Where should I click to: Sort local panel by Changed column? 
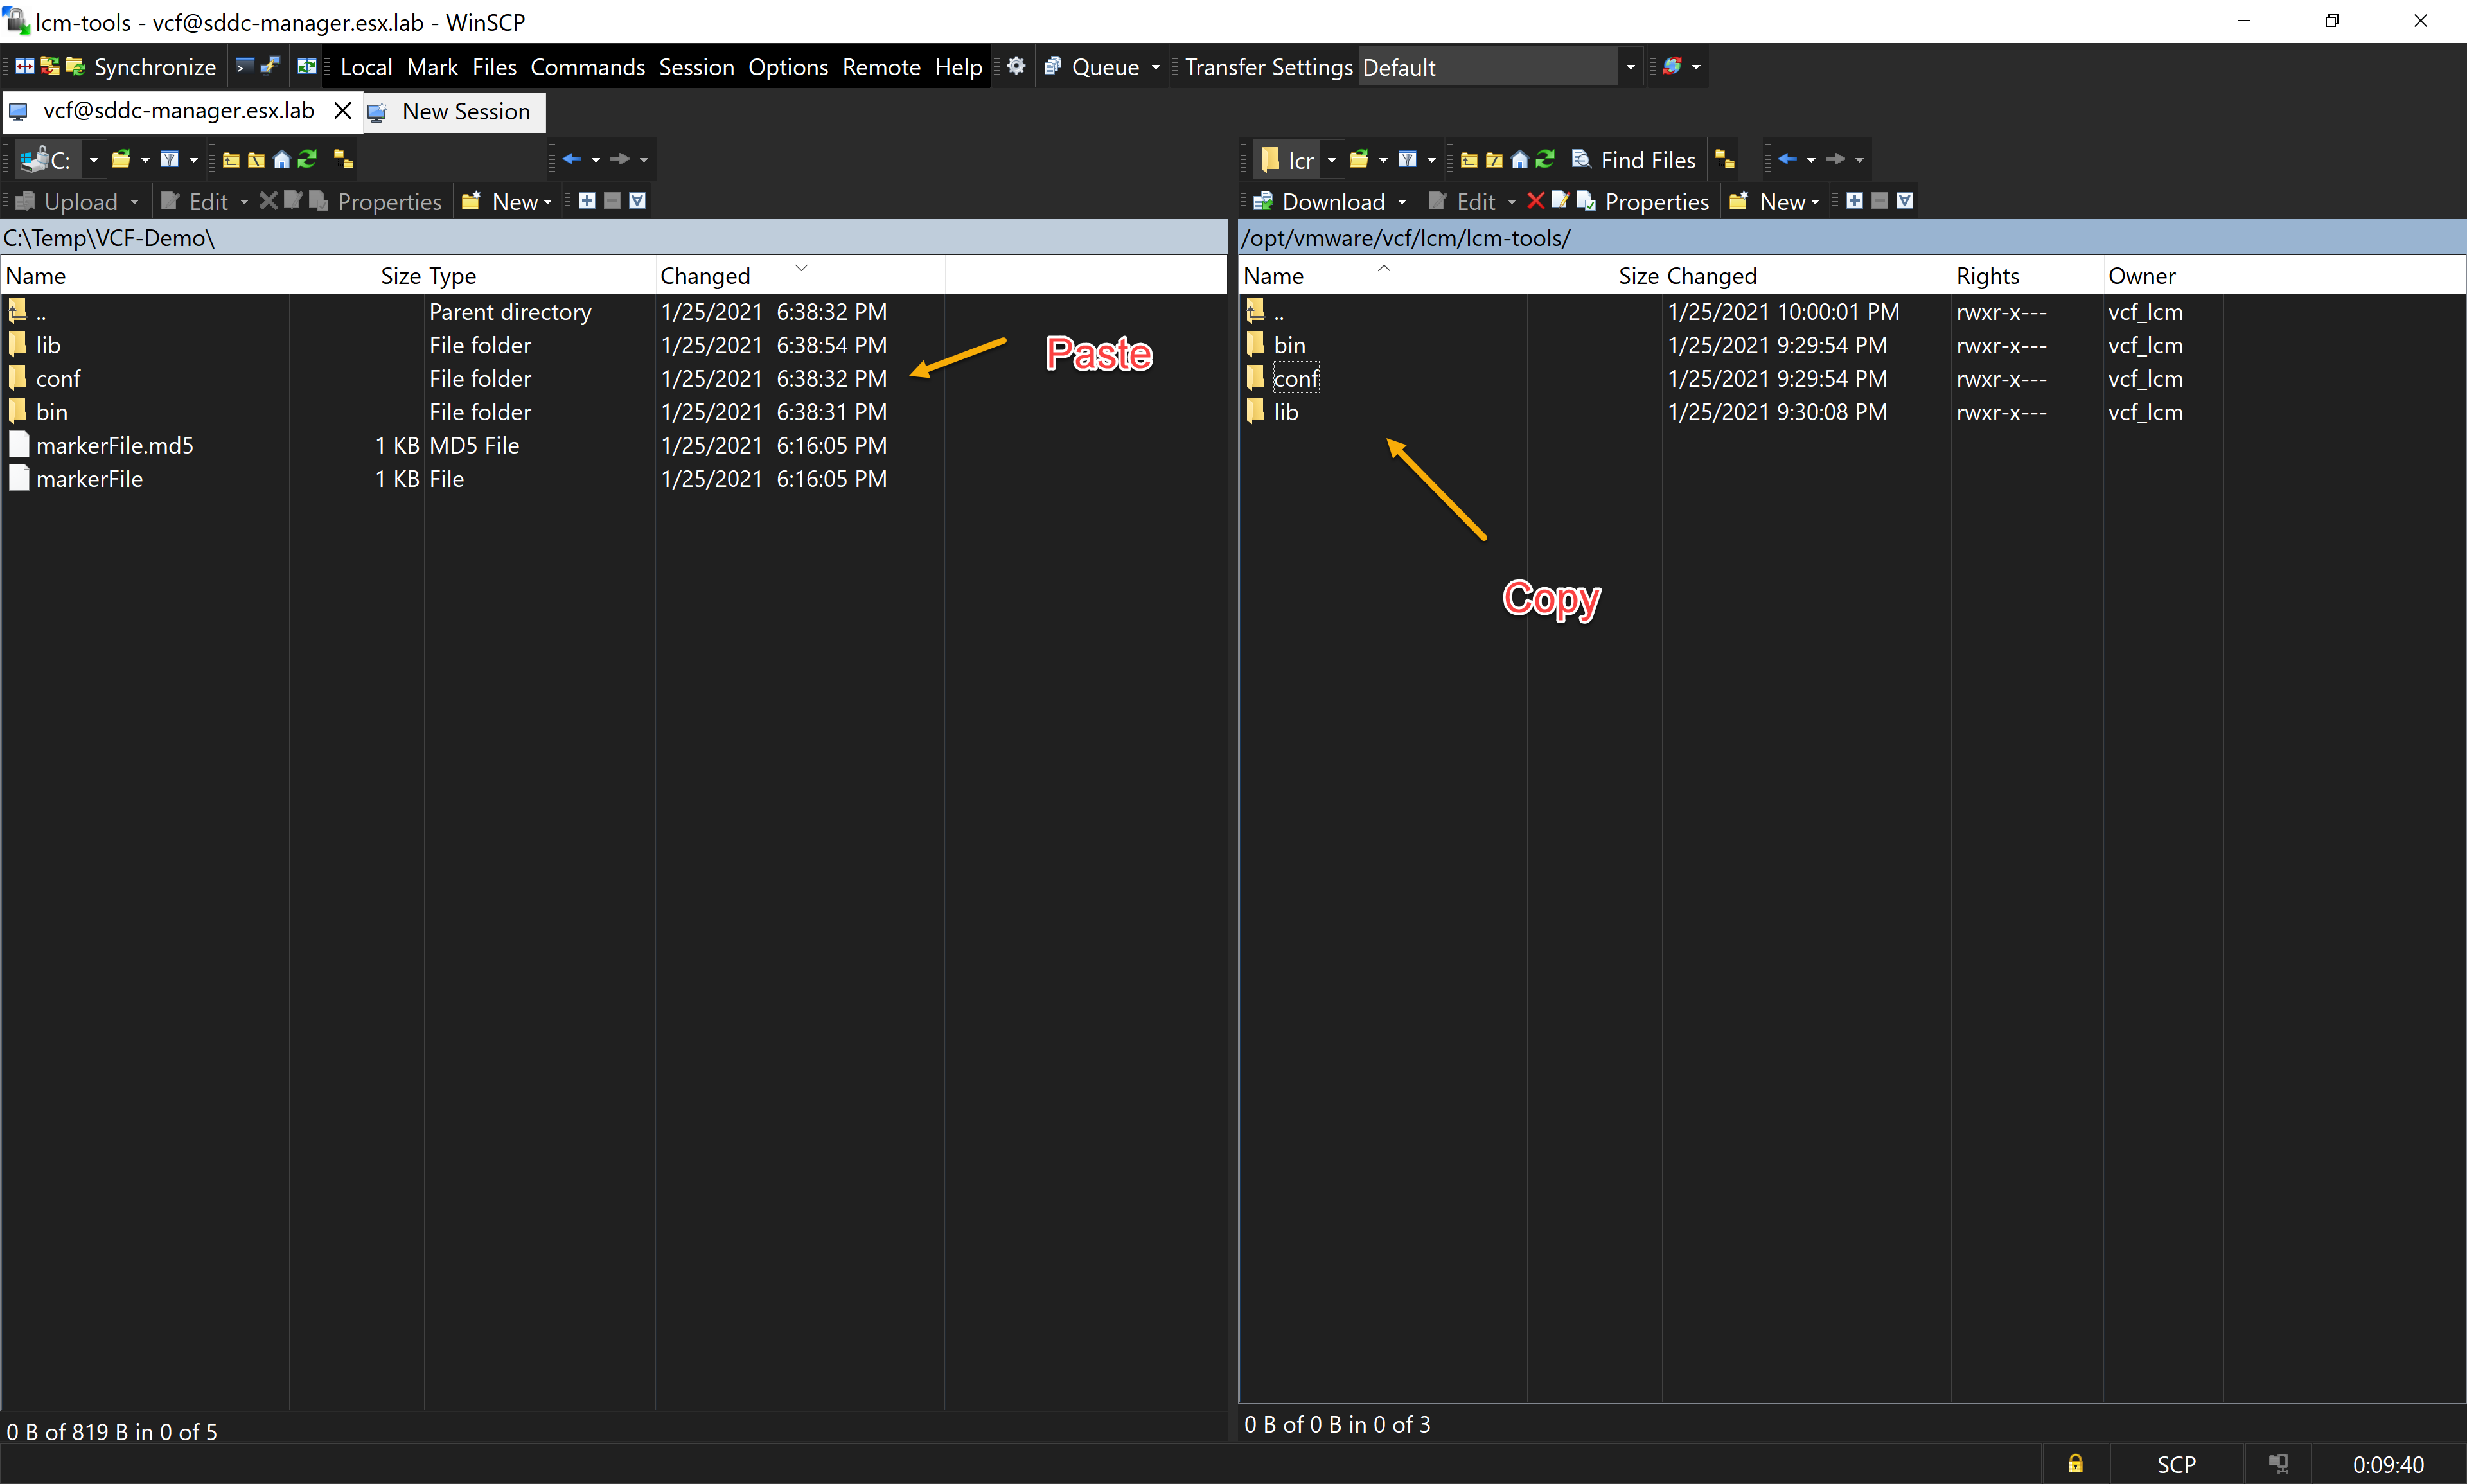799,275
